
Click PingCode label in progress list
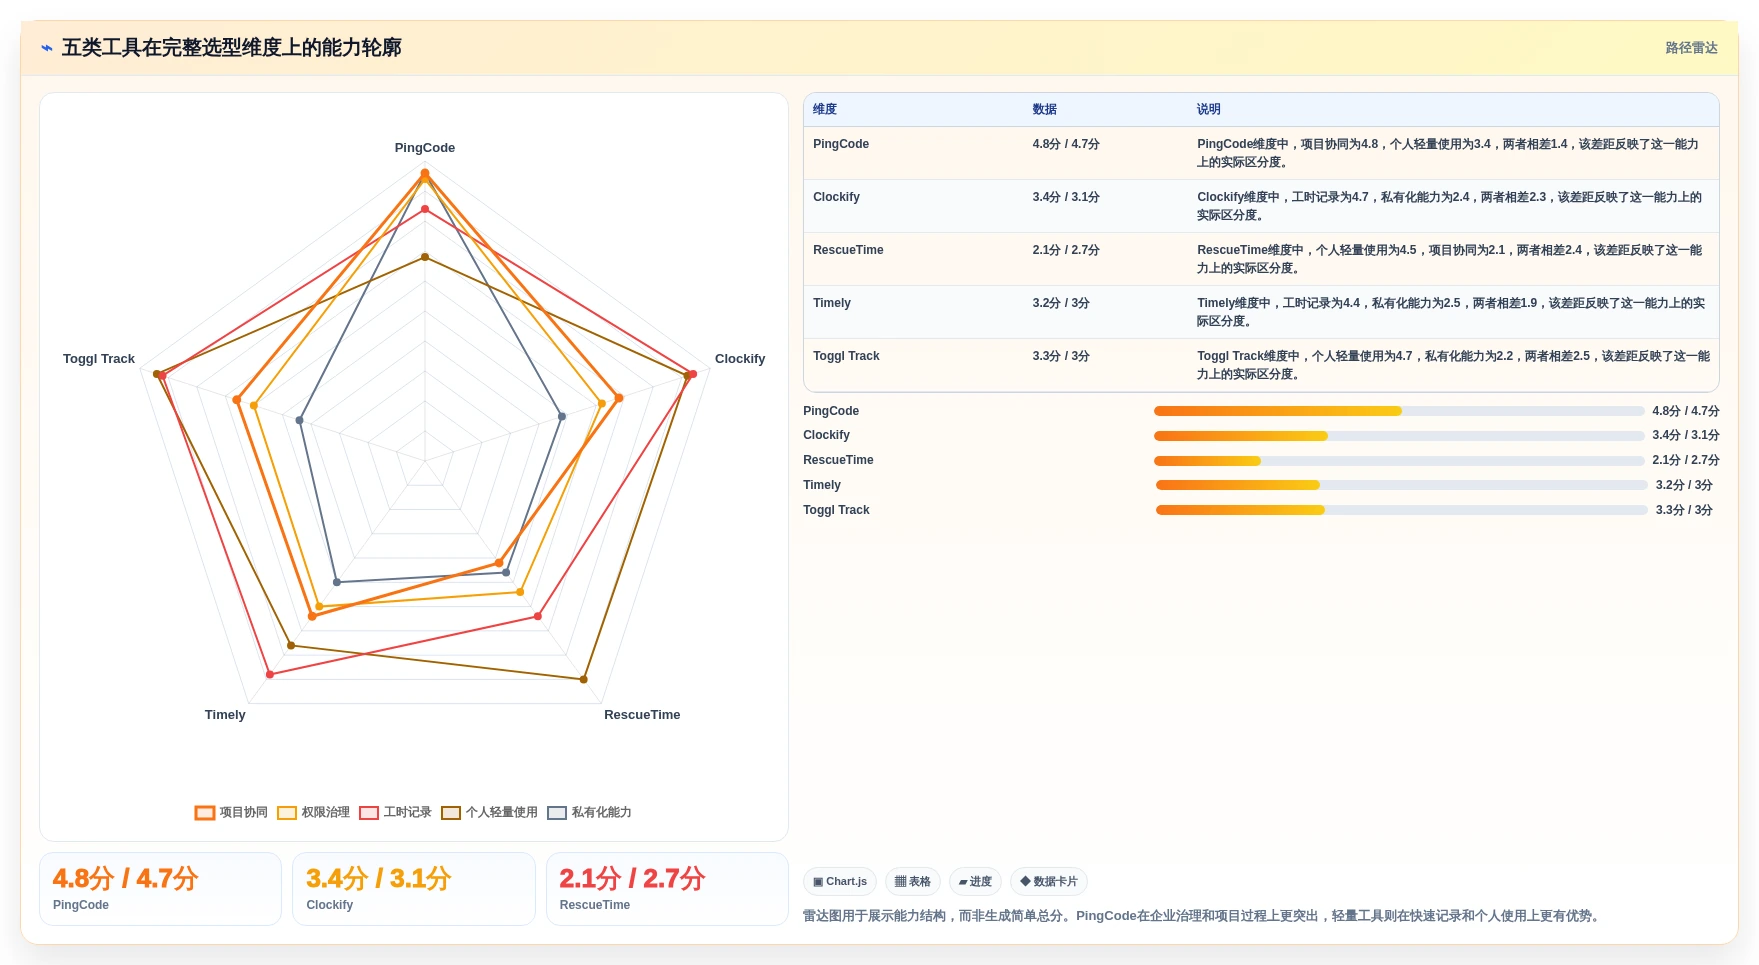pos(831,411)
